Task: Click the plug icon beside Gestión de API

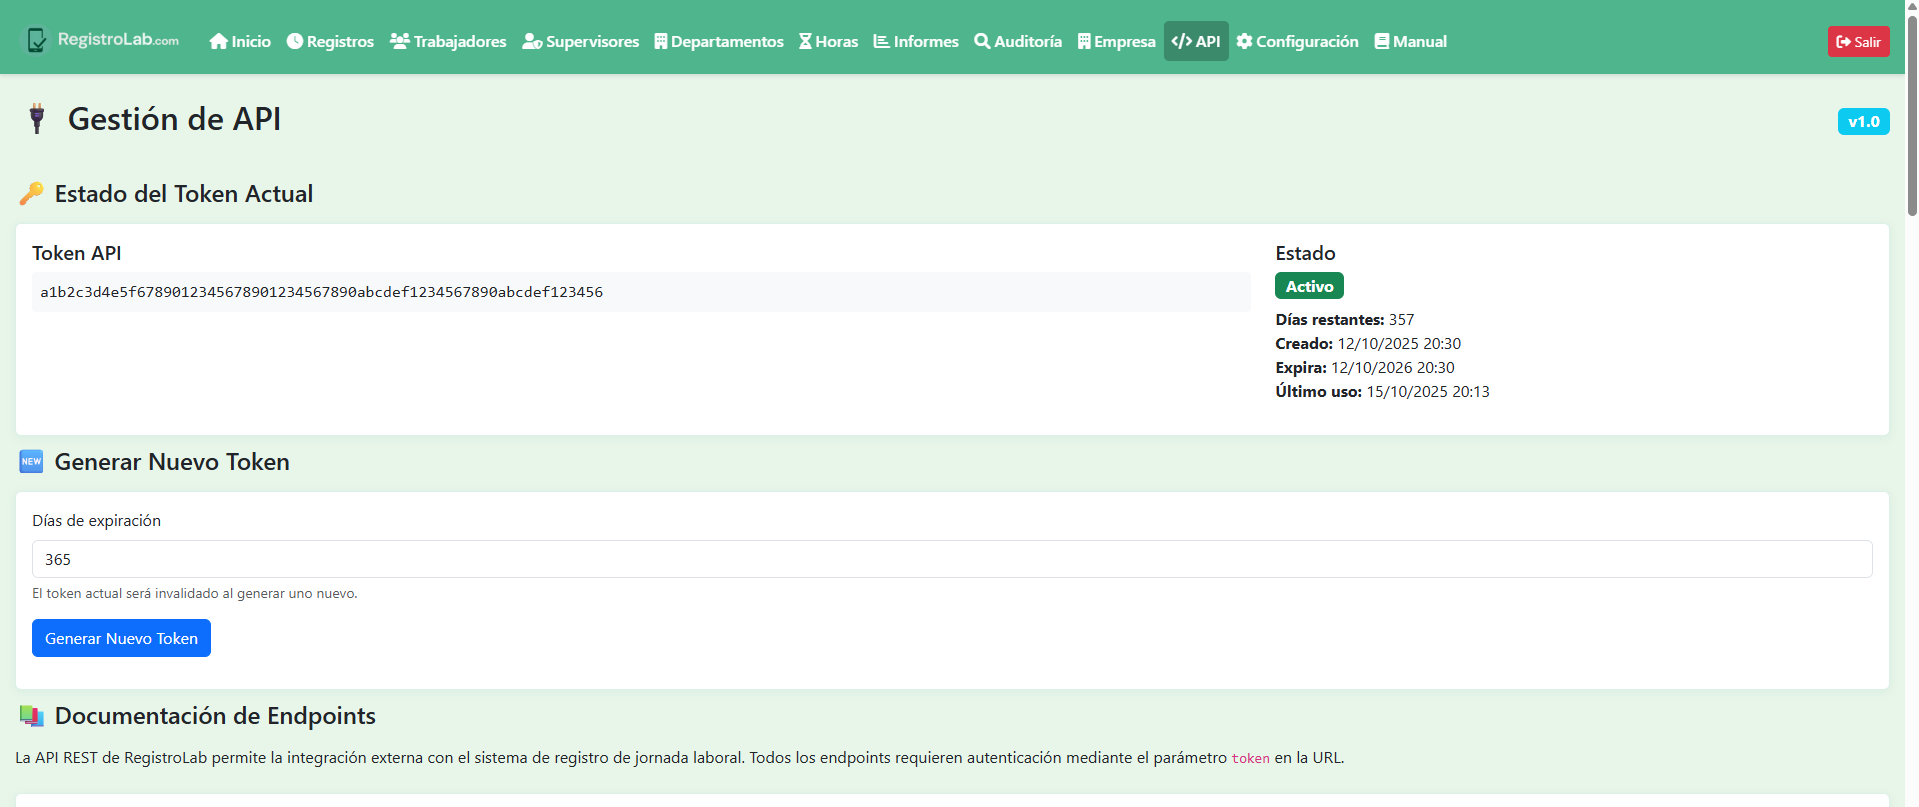Action: 37,119
